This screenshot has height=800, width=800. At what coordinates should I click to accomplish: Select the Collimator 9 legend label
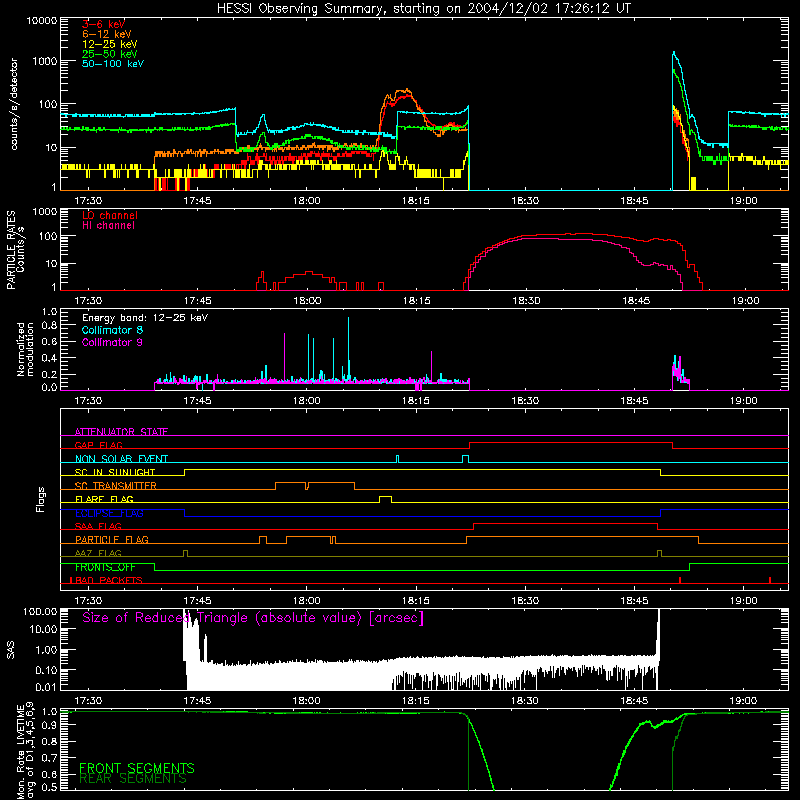pos(112,342)
